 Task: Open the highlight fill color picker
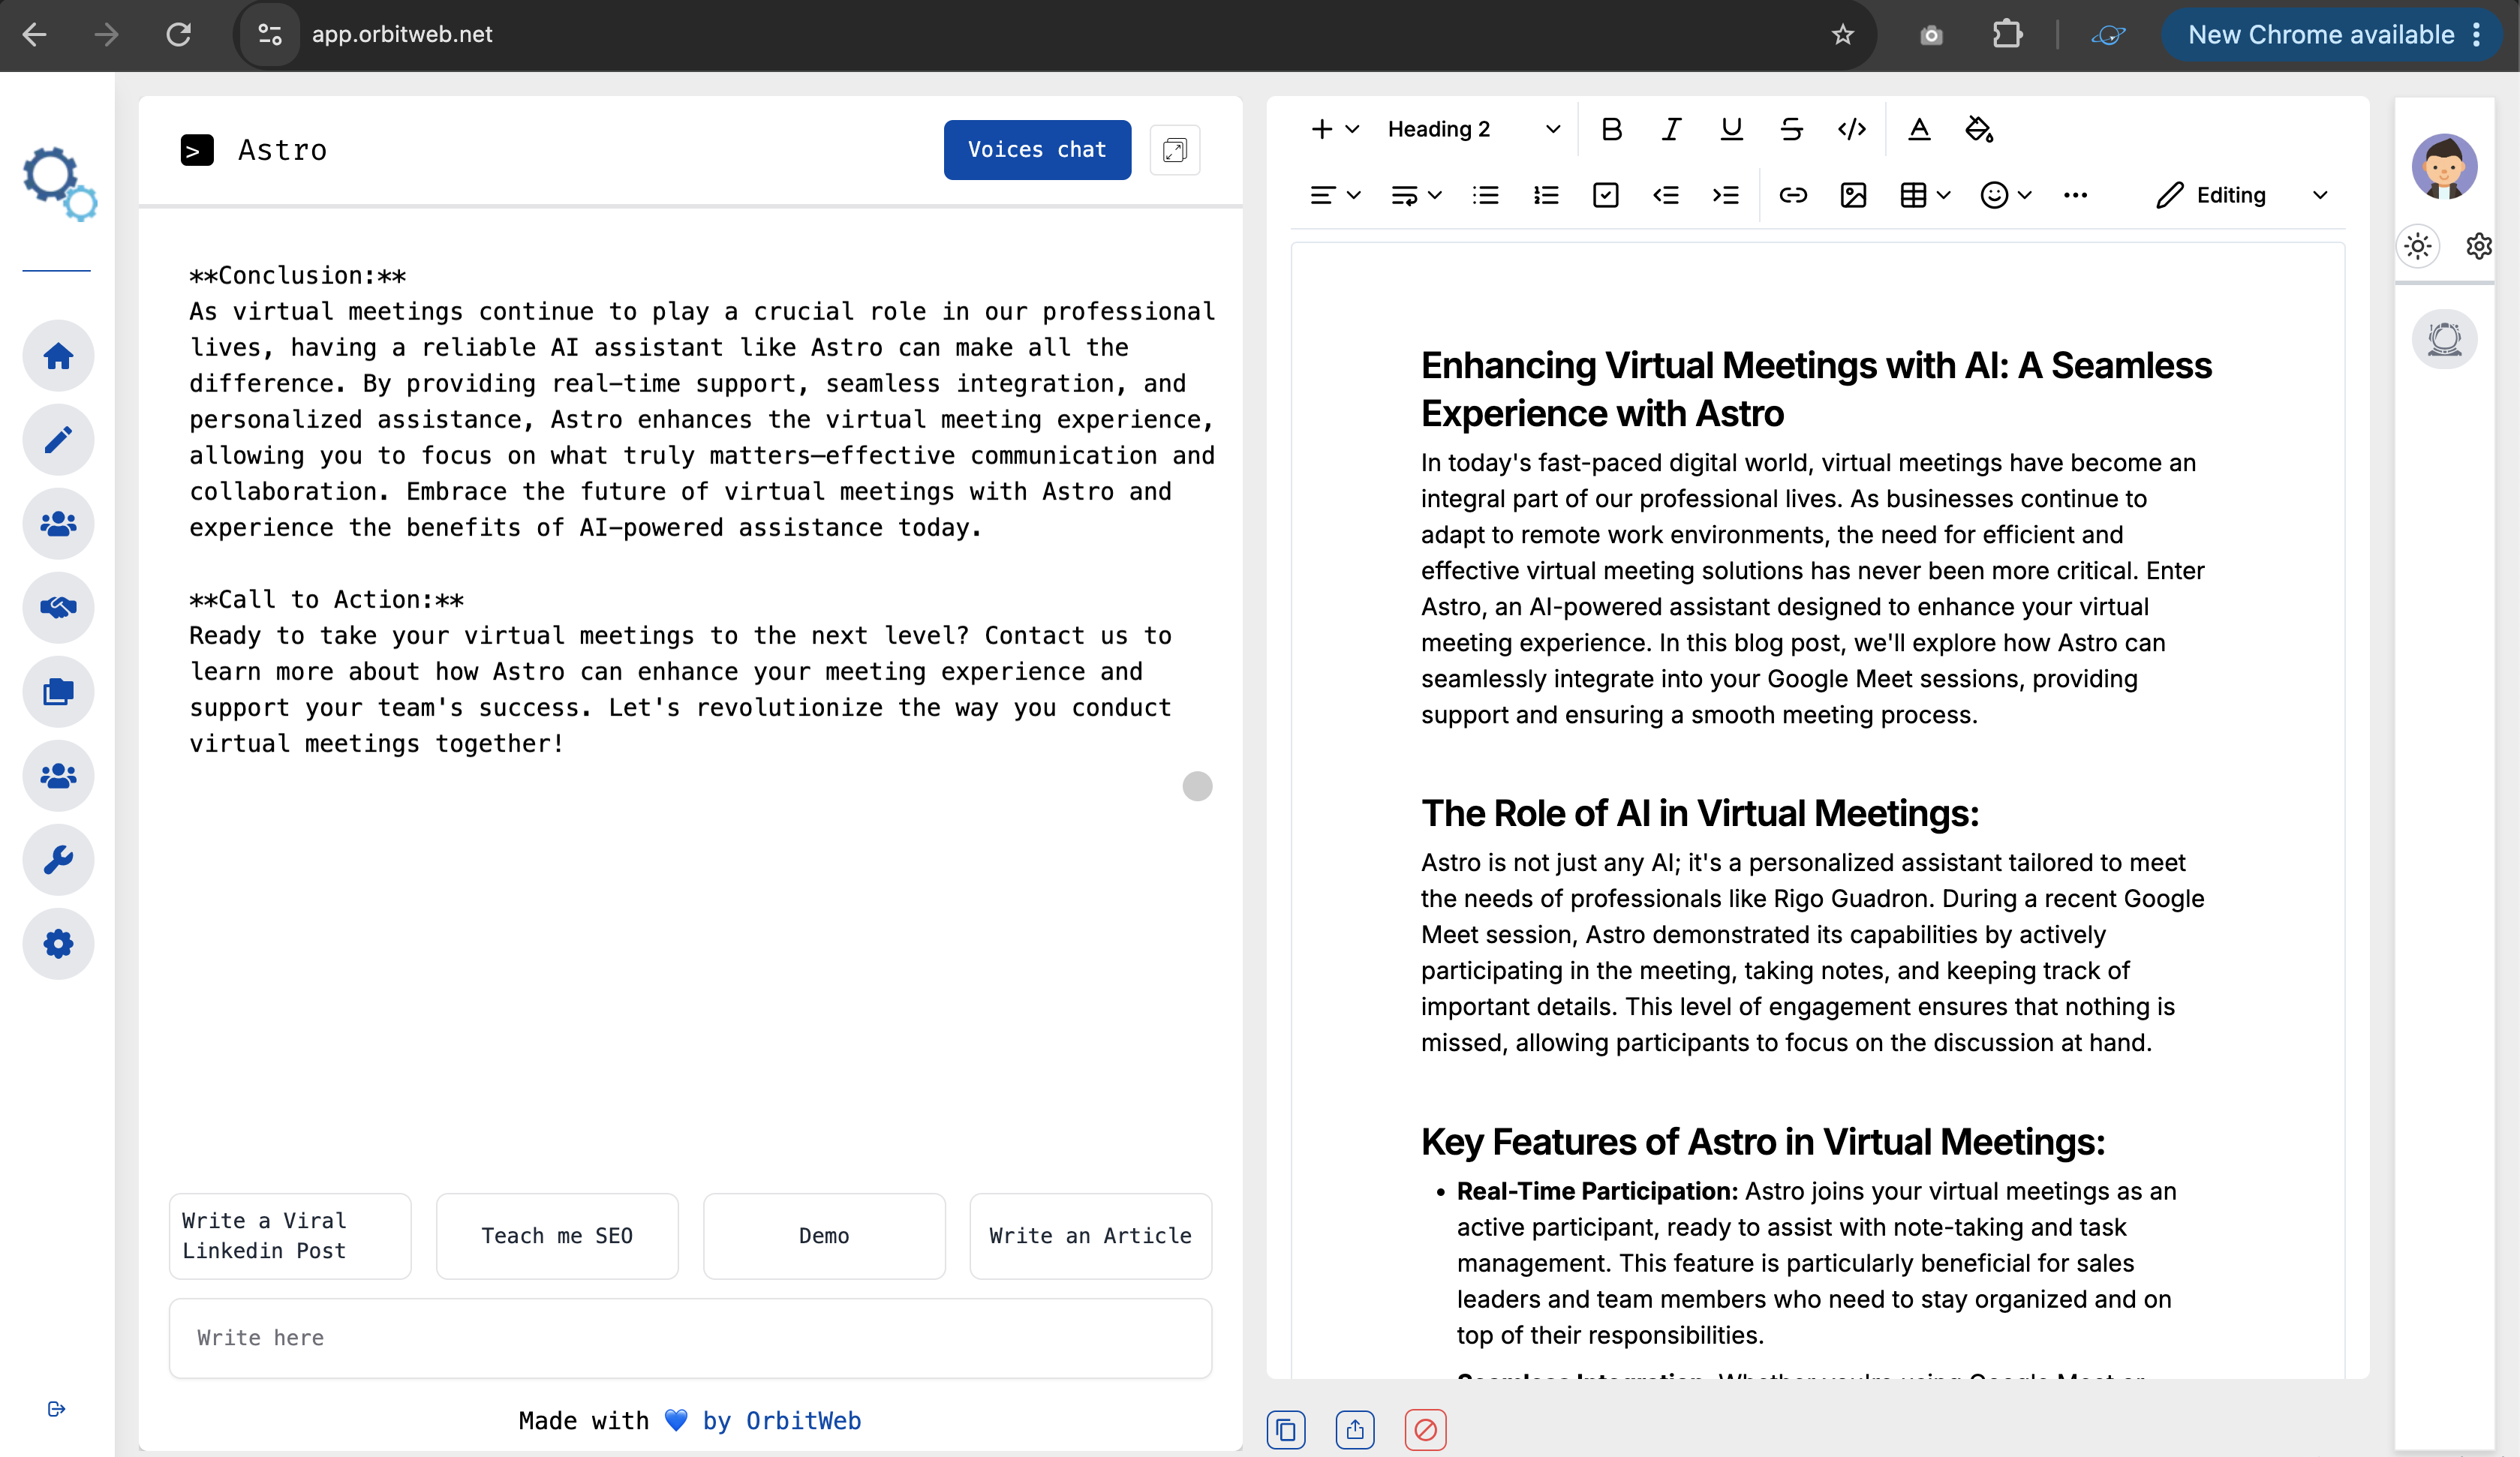click(1979, 129)
